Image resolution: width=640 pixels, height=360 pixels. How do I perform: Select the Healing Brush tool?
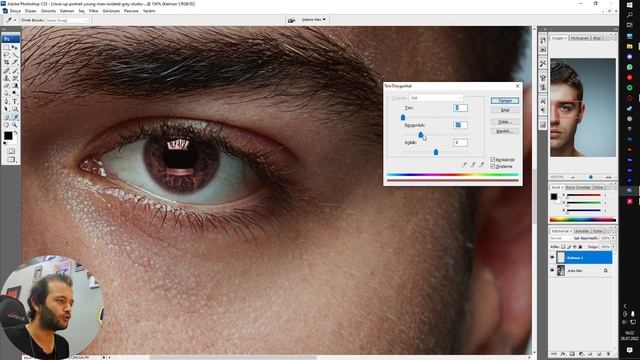coord(6,70)
